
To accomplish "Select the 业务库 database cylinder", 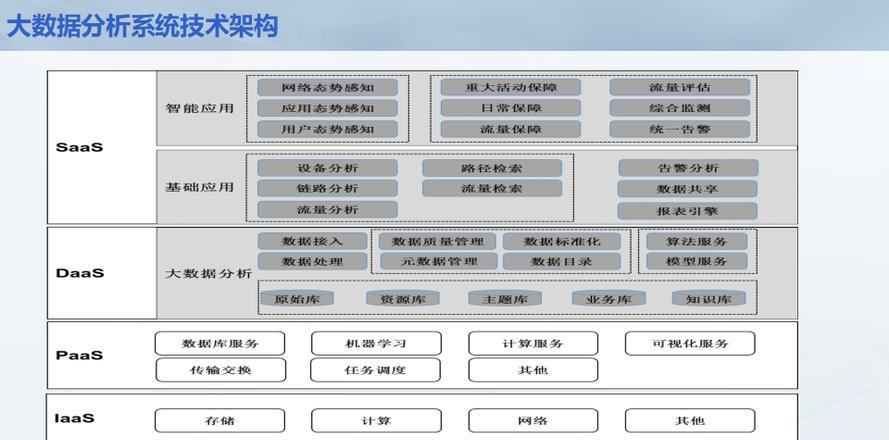I will (608, 298).
